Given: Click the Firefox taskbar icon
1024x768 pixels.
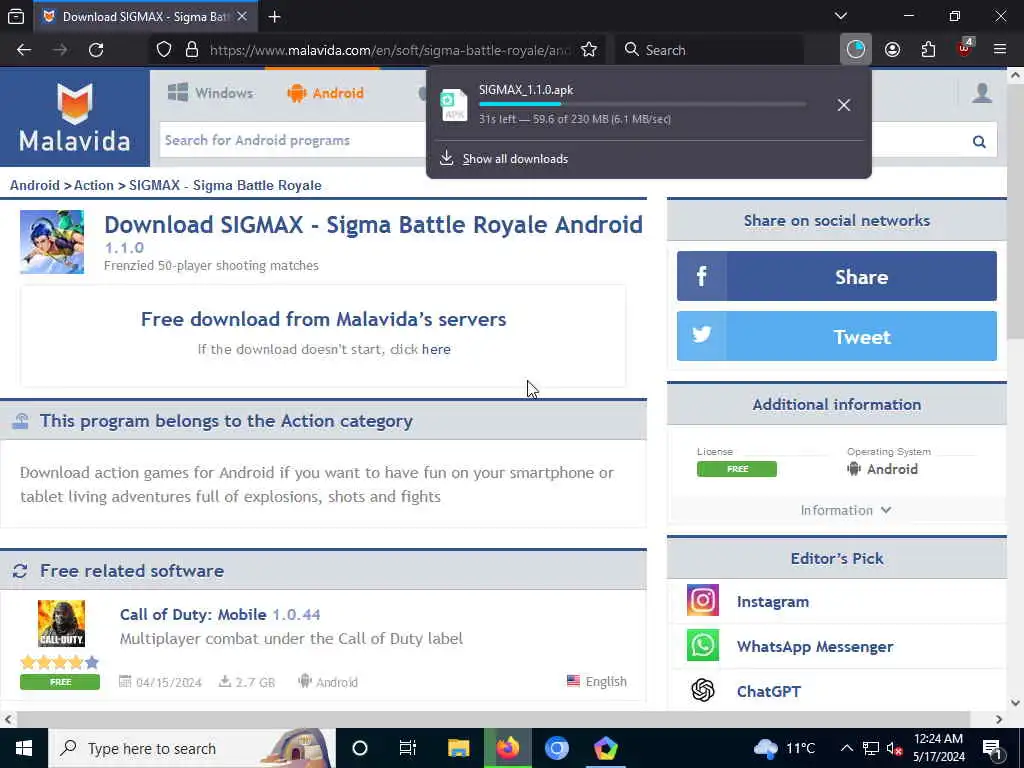Looking at the screenshot, I should coord(507,748).
